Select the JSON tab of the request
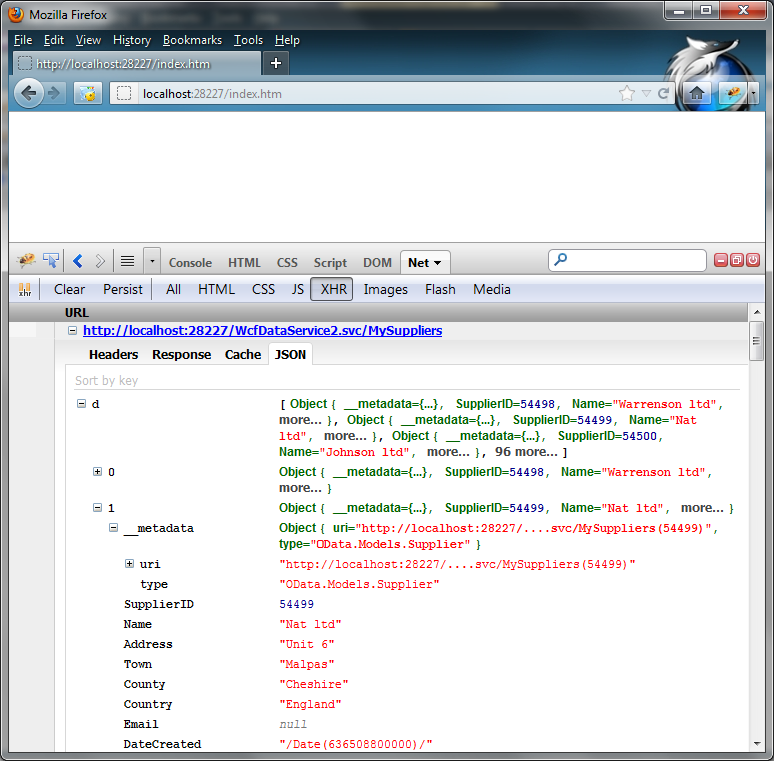774x761 pixels. [x=290, y=354]
